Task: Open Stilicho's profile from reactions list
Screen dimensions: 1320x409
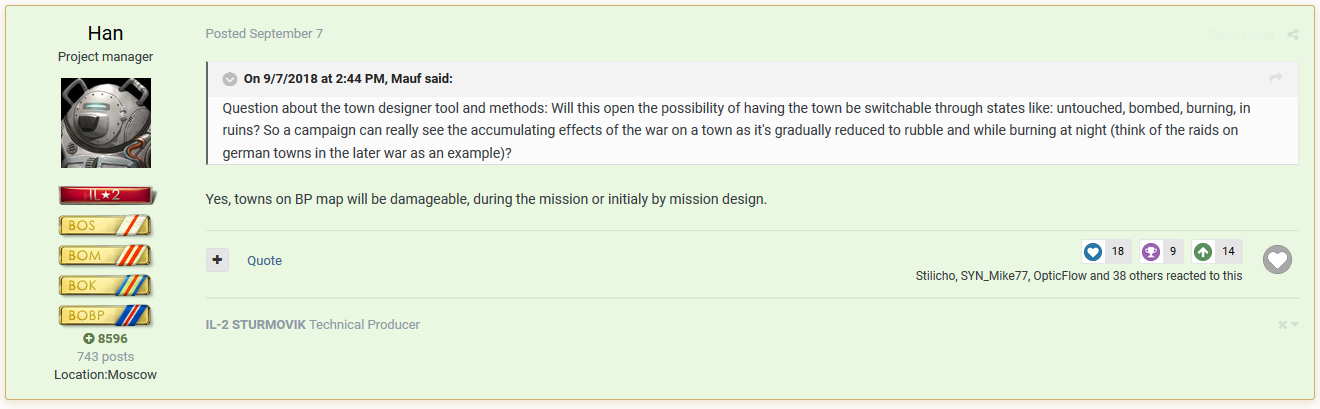Action: [x=935, y=276]
